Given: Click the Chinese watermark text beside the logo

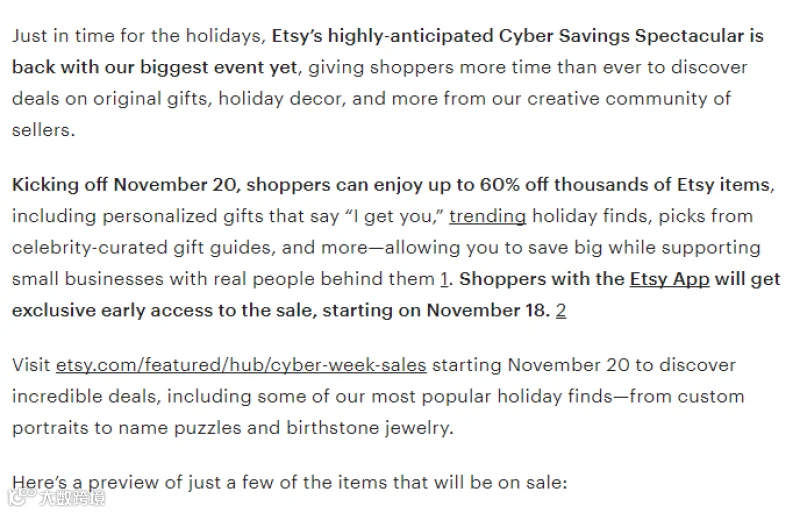Looking at the screenshot, I should (x=72, y=498).
